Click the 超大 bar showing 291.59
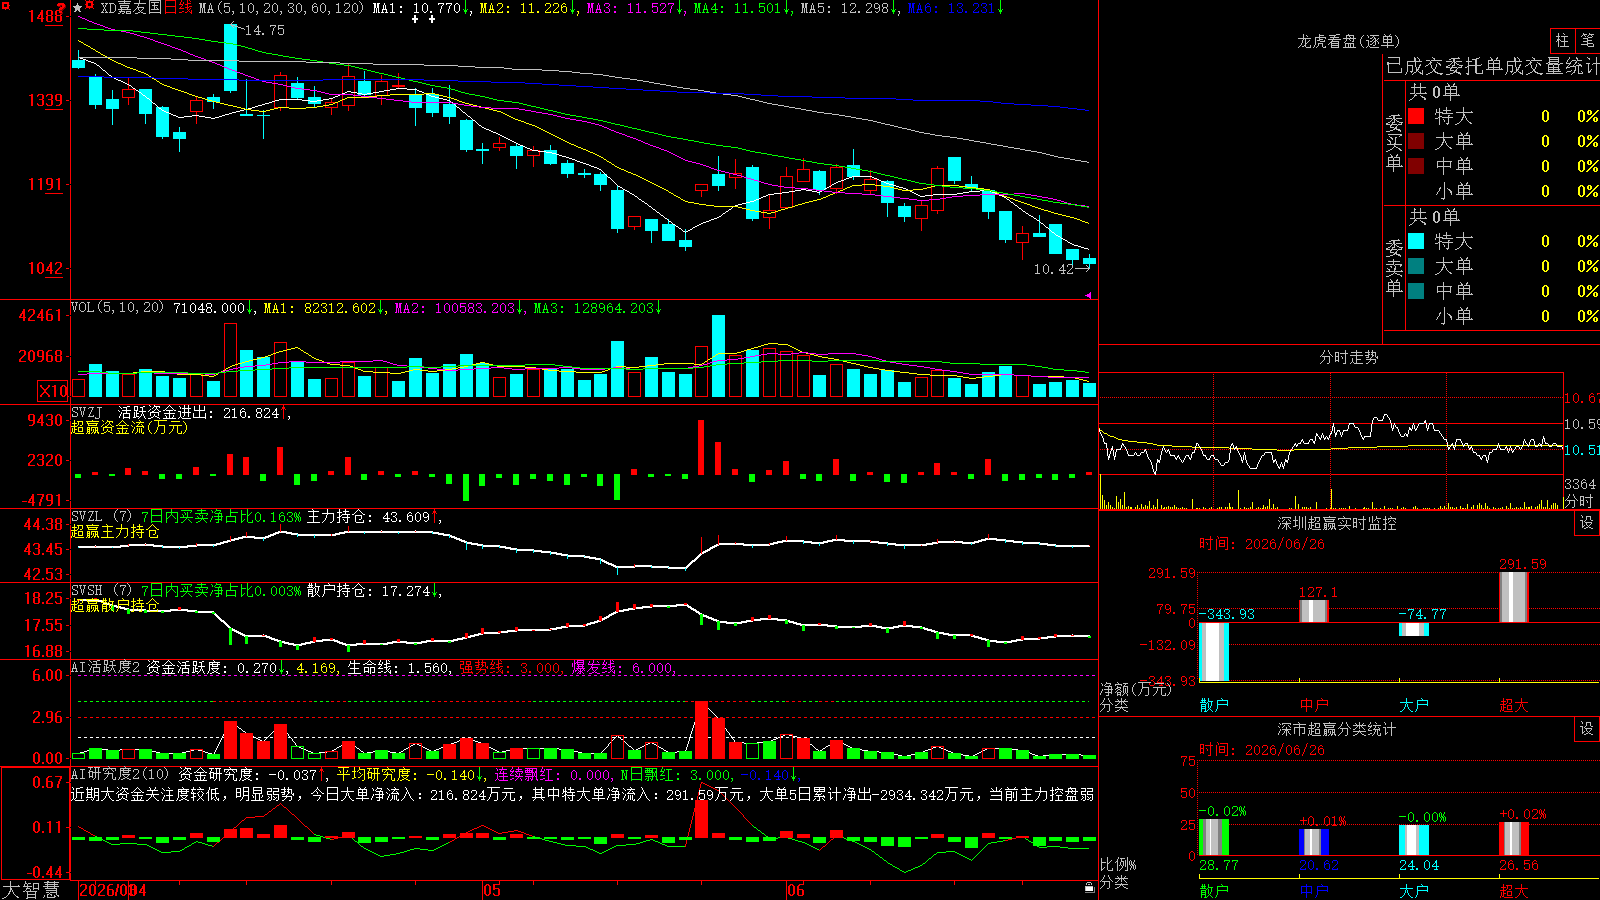 pyautogui.click(x=1514, y=597)
